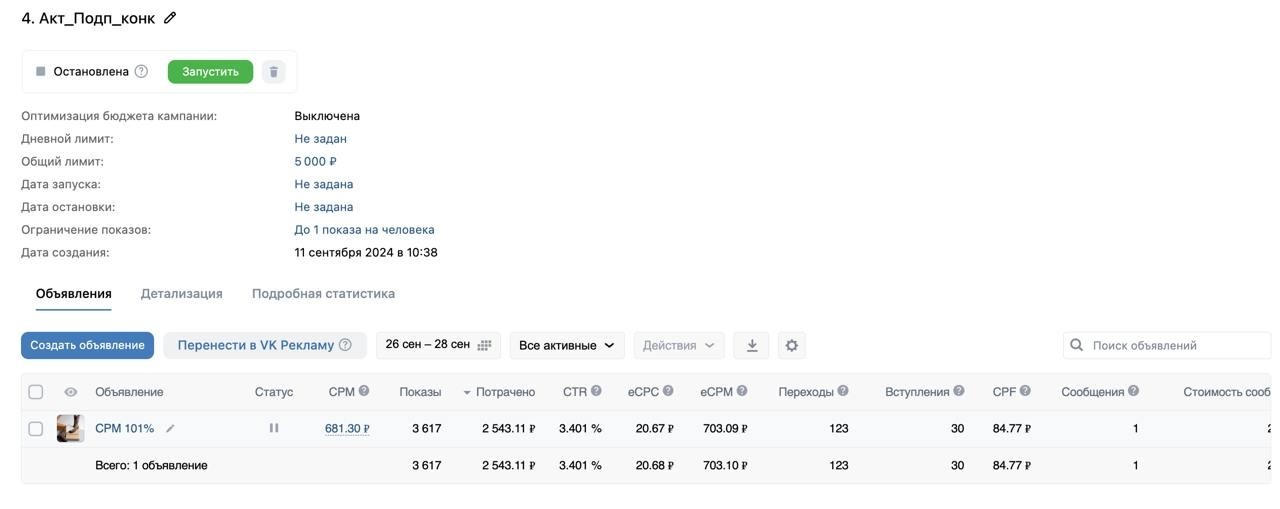This screenshot has width=1280, height=509.
Task: Click eye visibility icon in table header
Action: pos(70,392)
